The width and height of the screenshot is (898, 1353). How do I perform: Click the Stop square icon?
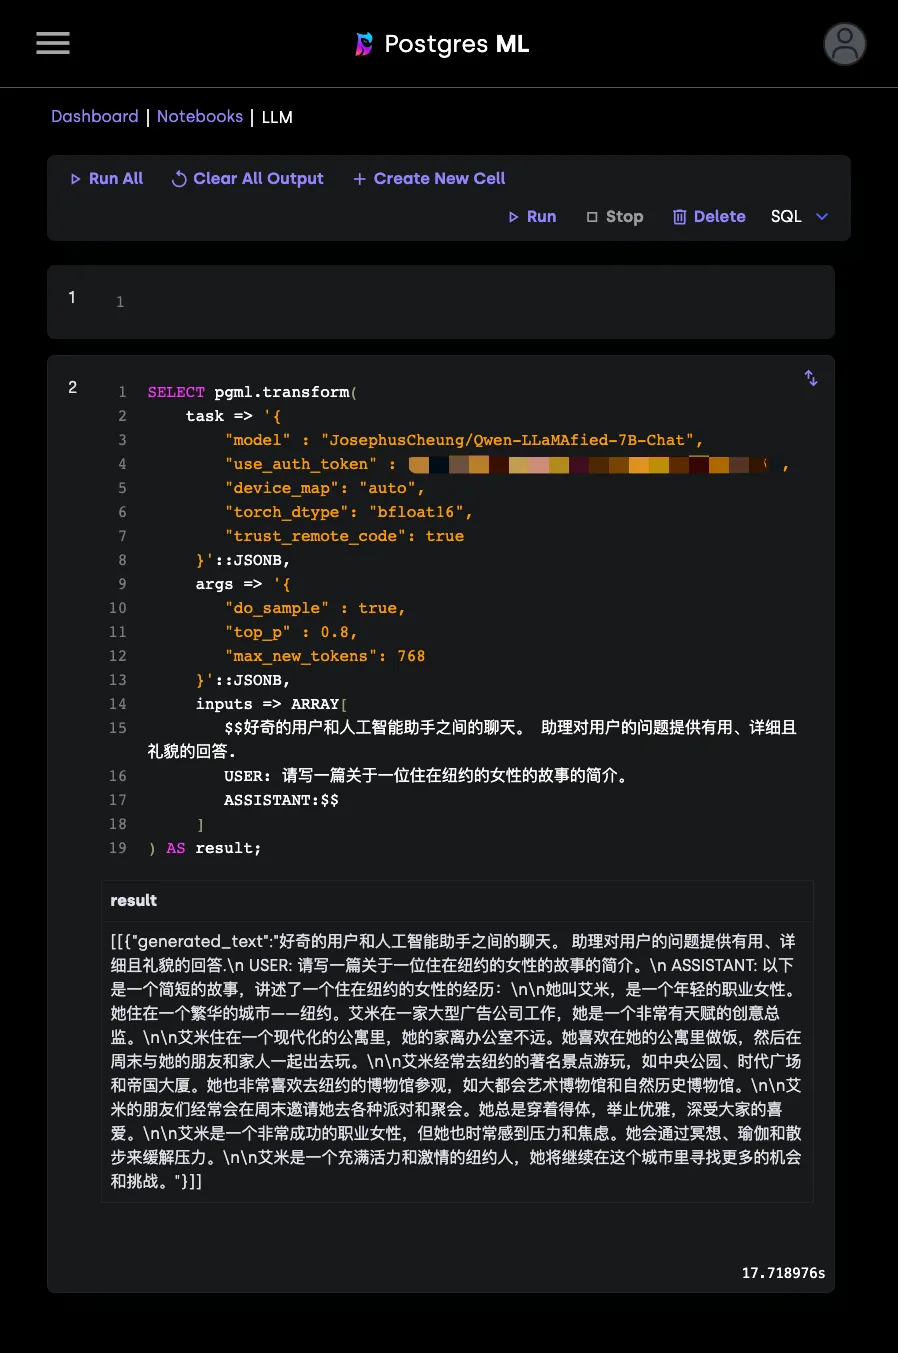point(592,217)
